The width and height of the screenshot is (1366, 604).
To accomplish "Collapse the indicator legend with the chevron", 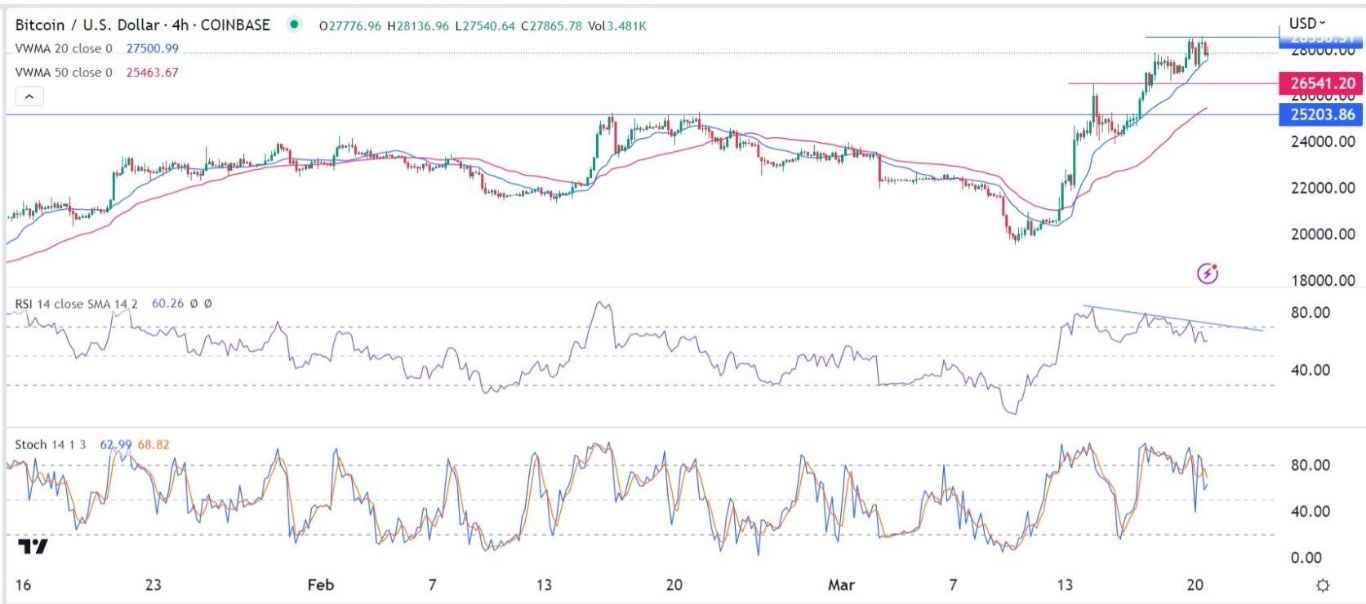I will (29, 96).
